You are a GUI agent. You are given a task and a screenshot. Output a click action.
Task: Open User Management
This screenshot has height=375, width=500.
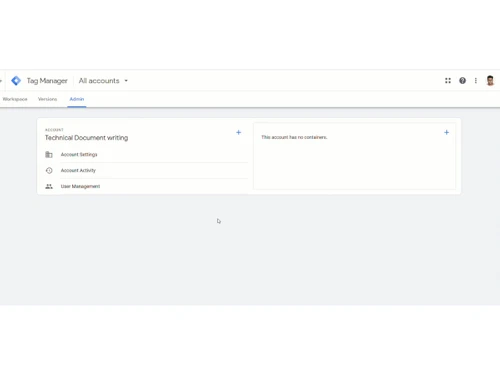80,186
